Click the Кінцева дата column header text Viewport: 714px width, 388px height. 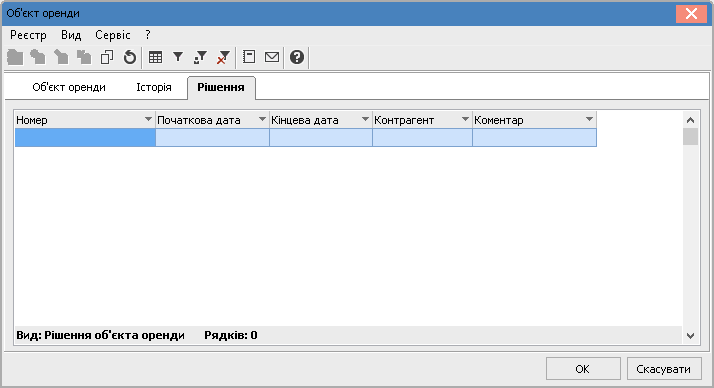(x=305, y=120)
